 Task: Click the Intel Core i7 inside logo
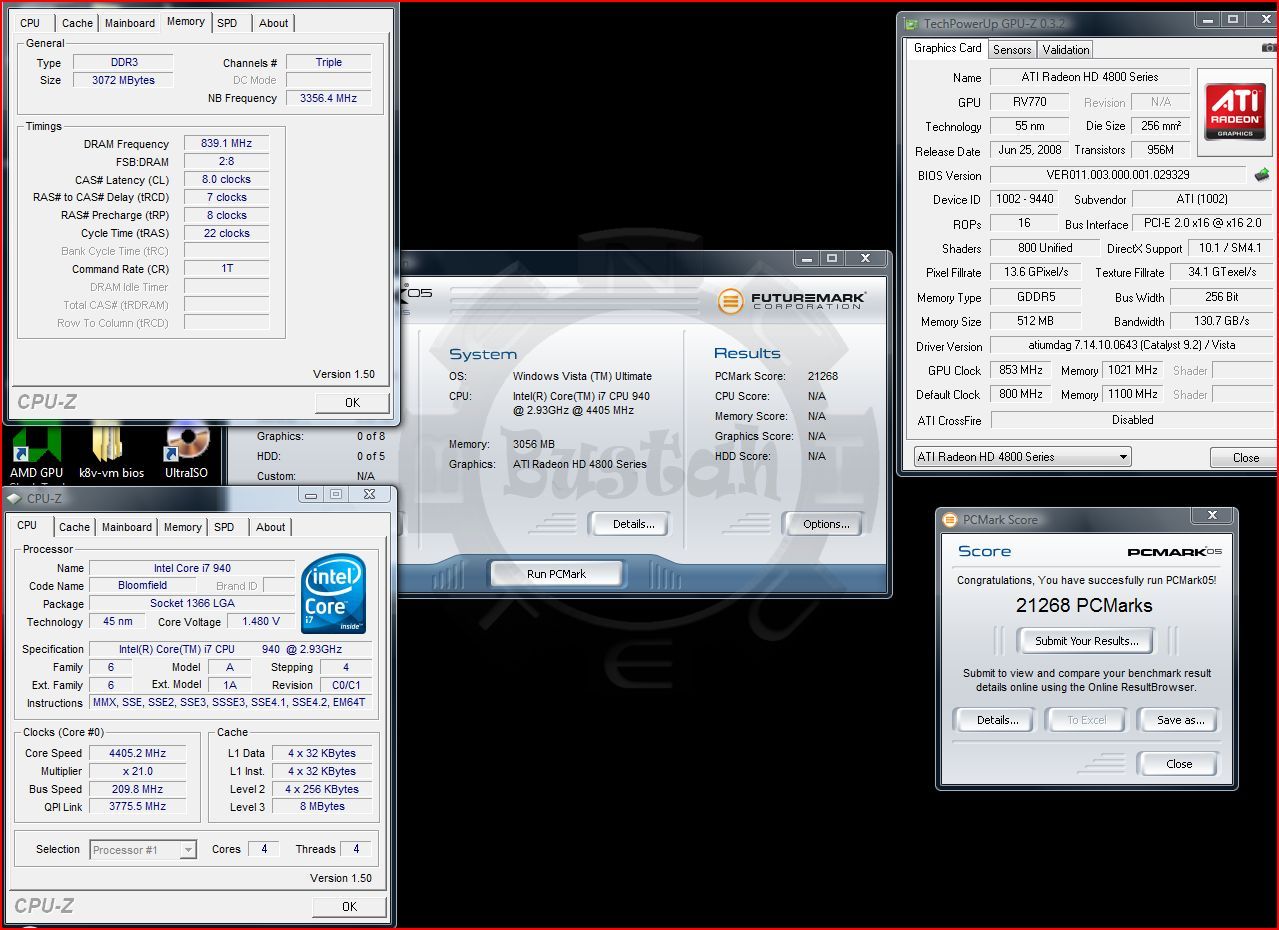click(334, 593)
